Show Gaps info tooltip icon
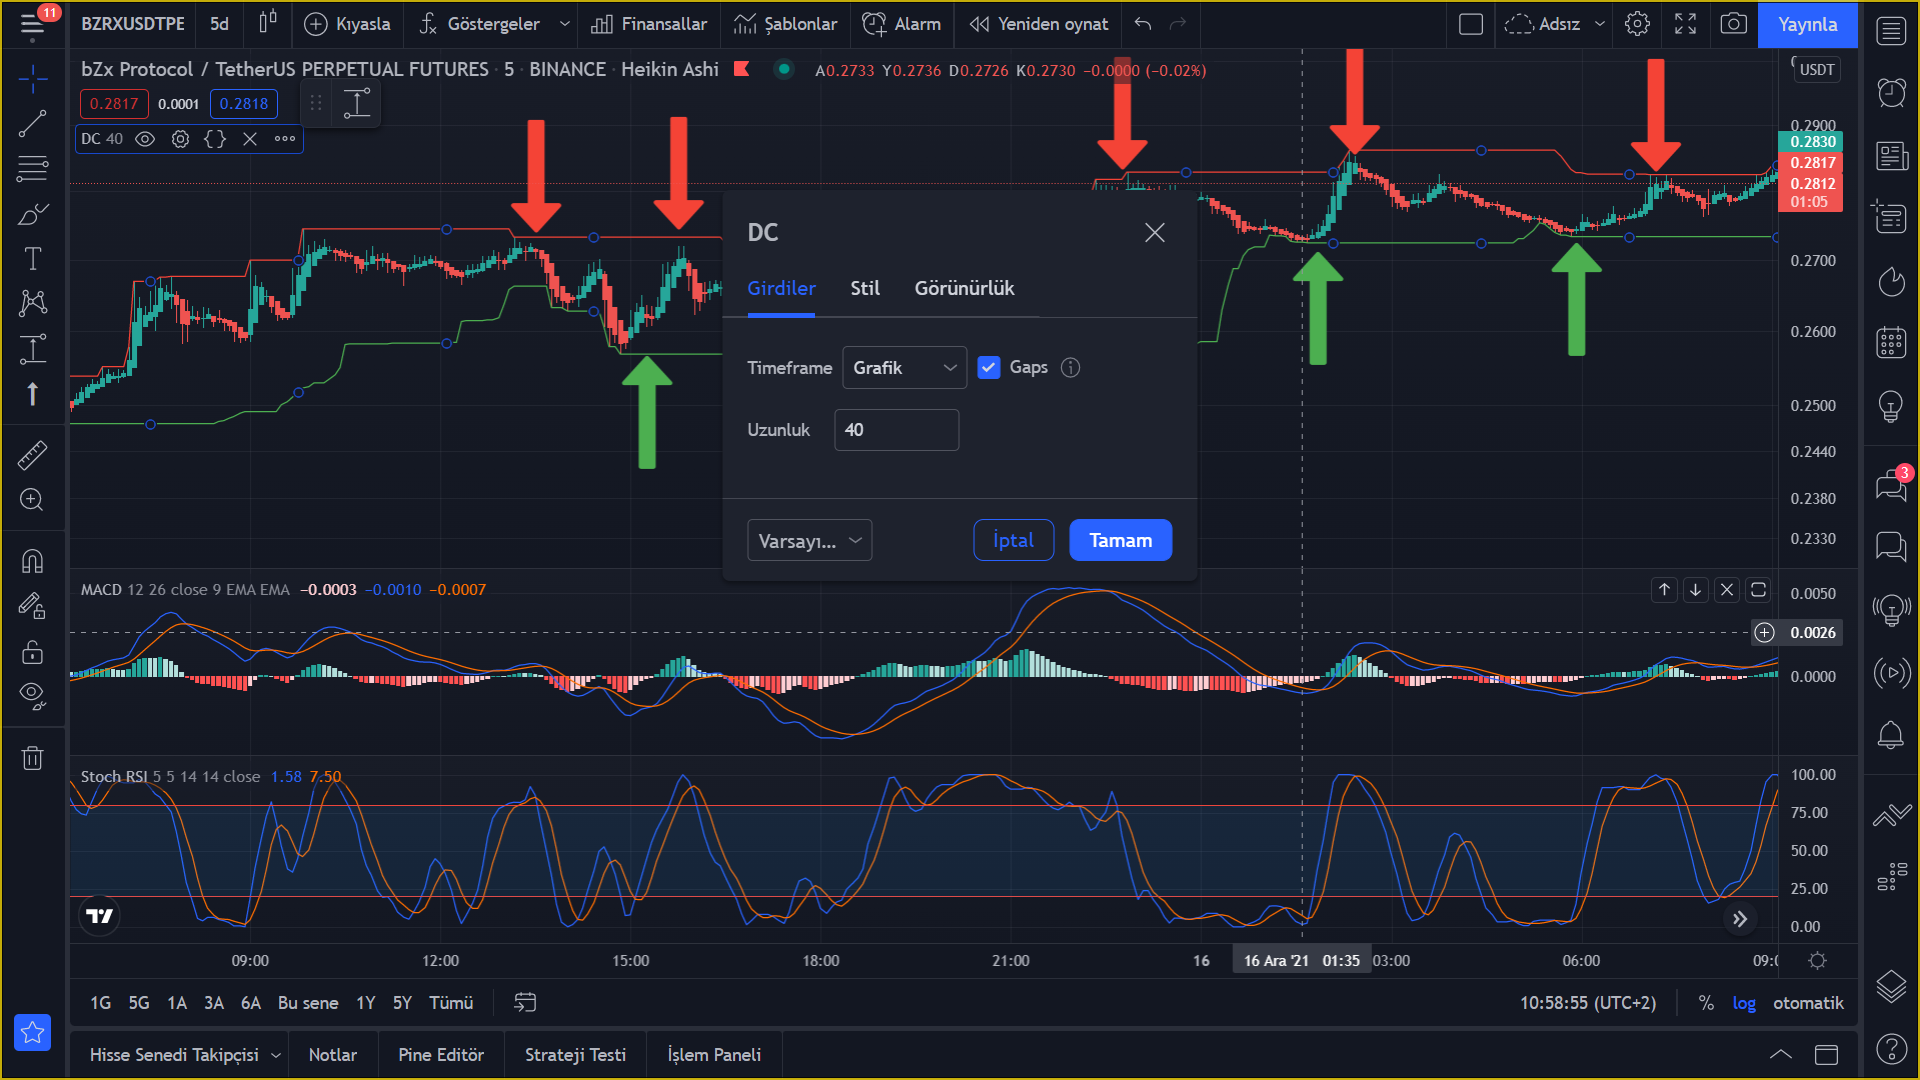The width and height of the screenshot is (1920, 1080). (1071, 367)
